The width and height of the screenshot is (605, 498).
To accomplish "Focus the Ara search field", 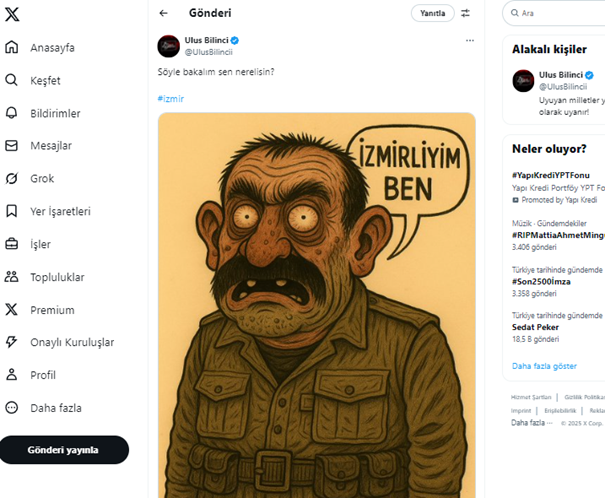I will pyautogui.click(x=560, y=13).
